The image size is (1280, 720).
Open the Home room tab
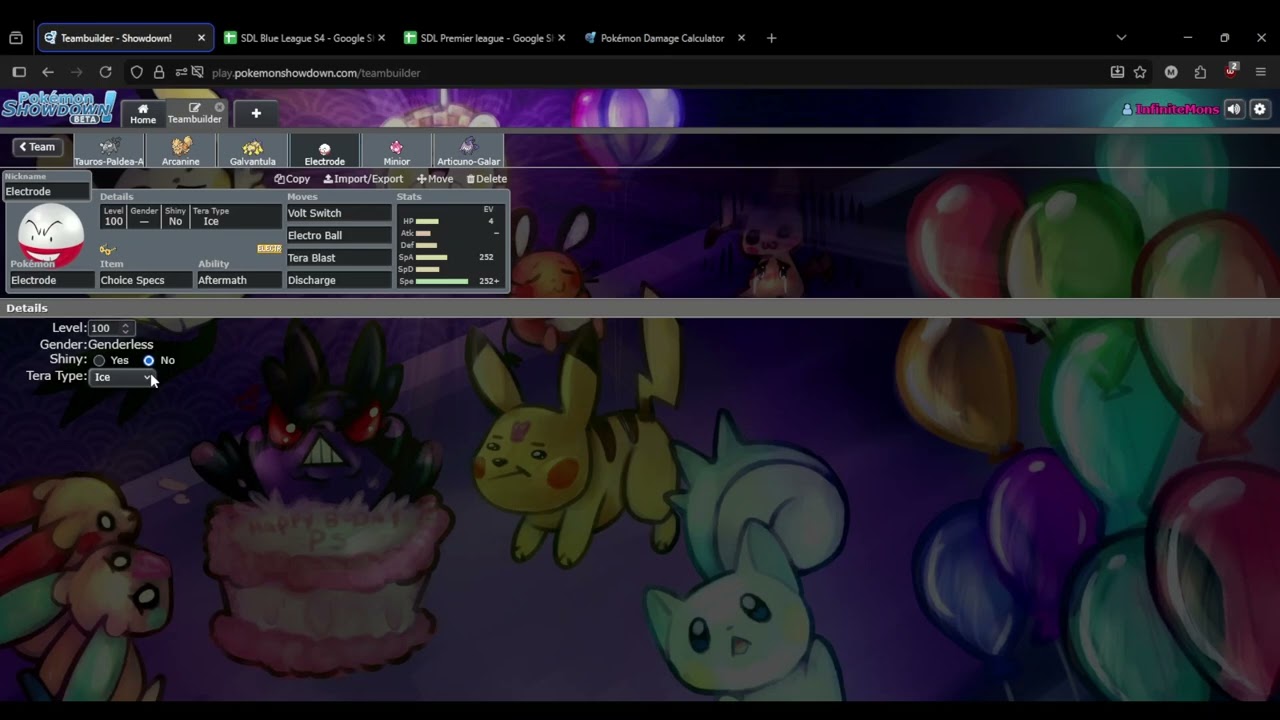click(143, 113)
